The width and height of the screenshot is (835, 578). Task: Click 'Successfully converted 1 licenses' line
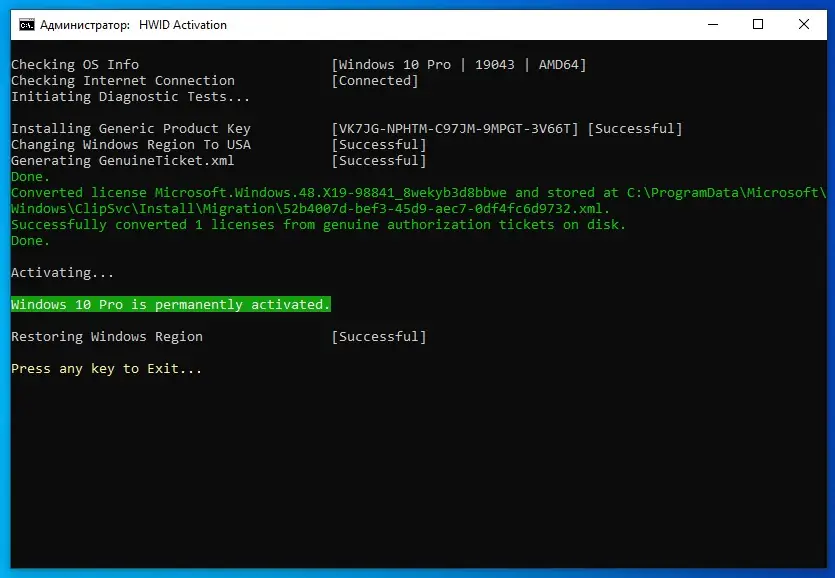tap(318, 225)
